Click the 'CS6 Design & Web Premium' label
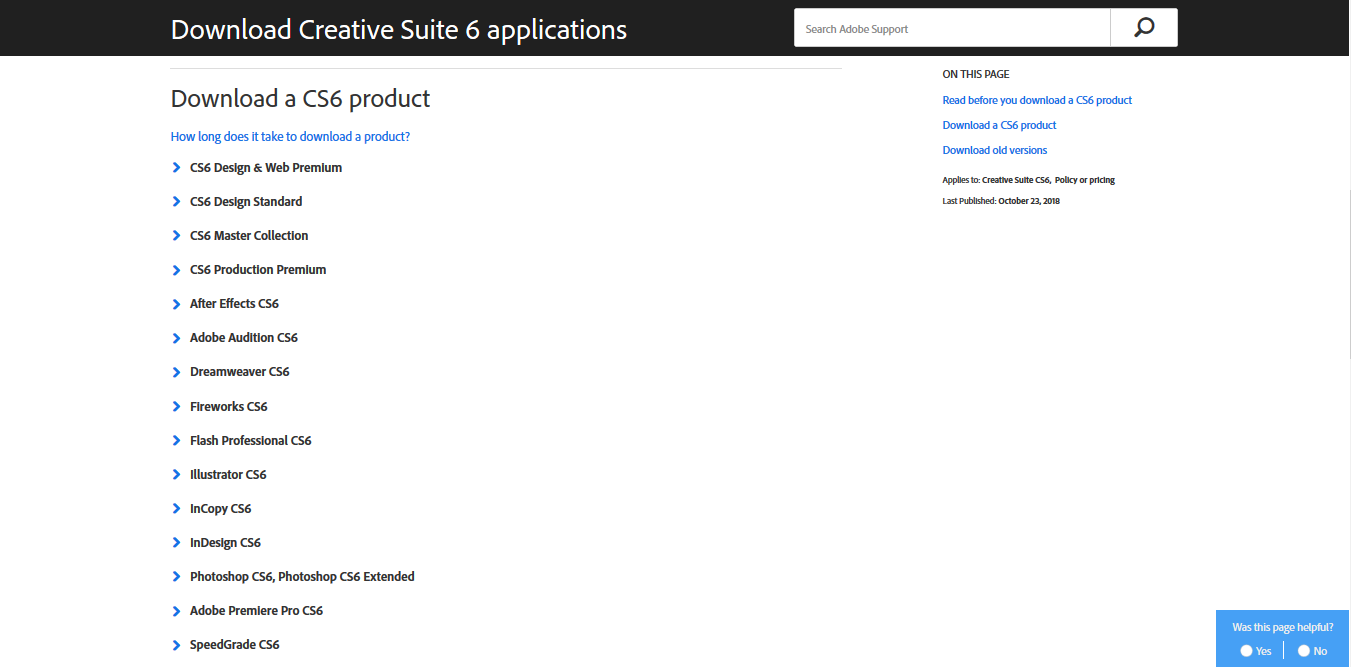The image size is (1351, 667). coord(266,168)
